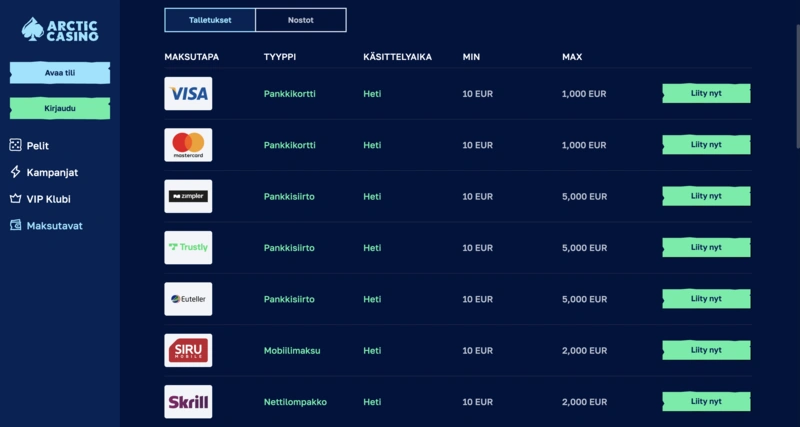Screen dimensions: 800x427
Task: Click the Arctic Casino logo
Action: (60, 29)
